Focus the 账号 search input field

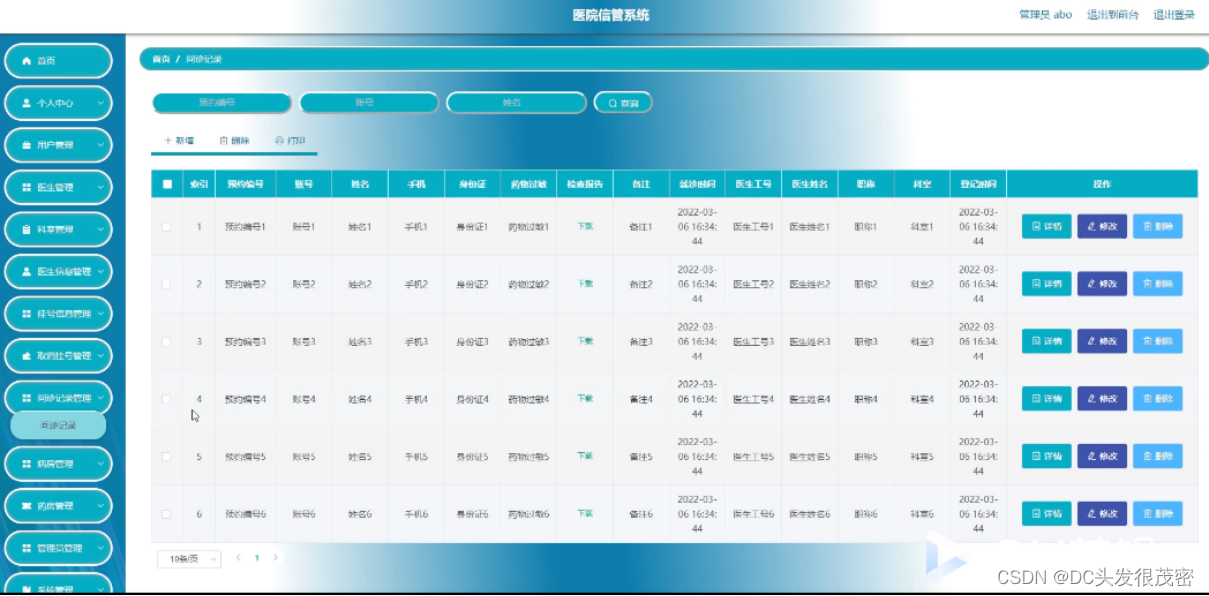(x=369, y=103)
